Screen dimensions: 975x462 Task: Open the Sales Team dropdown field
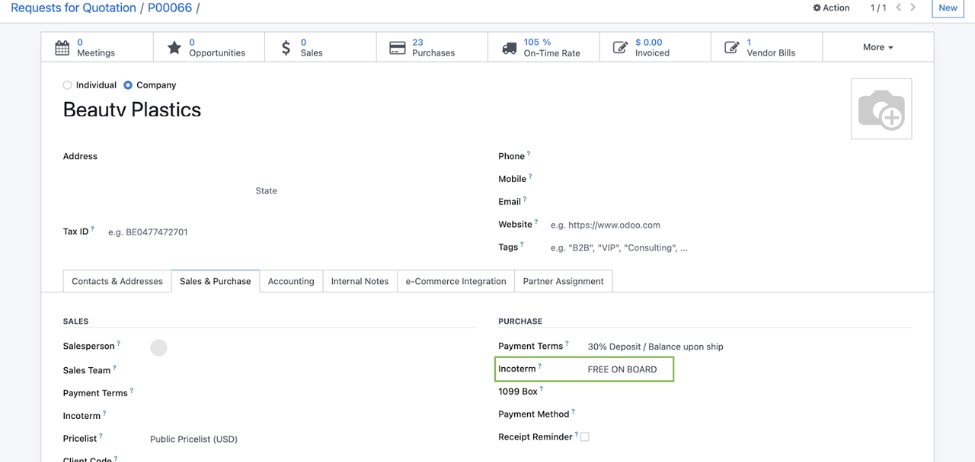pyautogui.click(x=313, y=370)
